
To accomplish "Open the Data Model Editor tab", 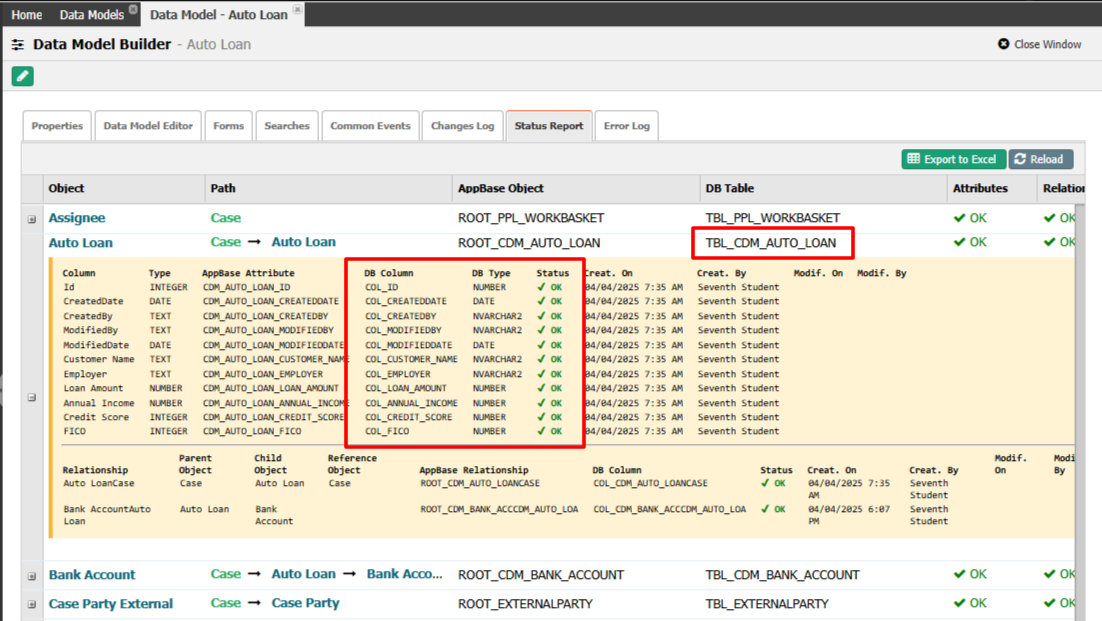I will pos(148,126).
